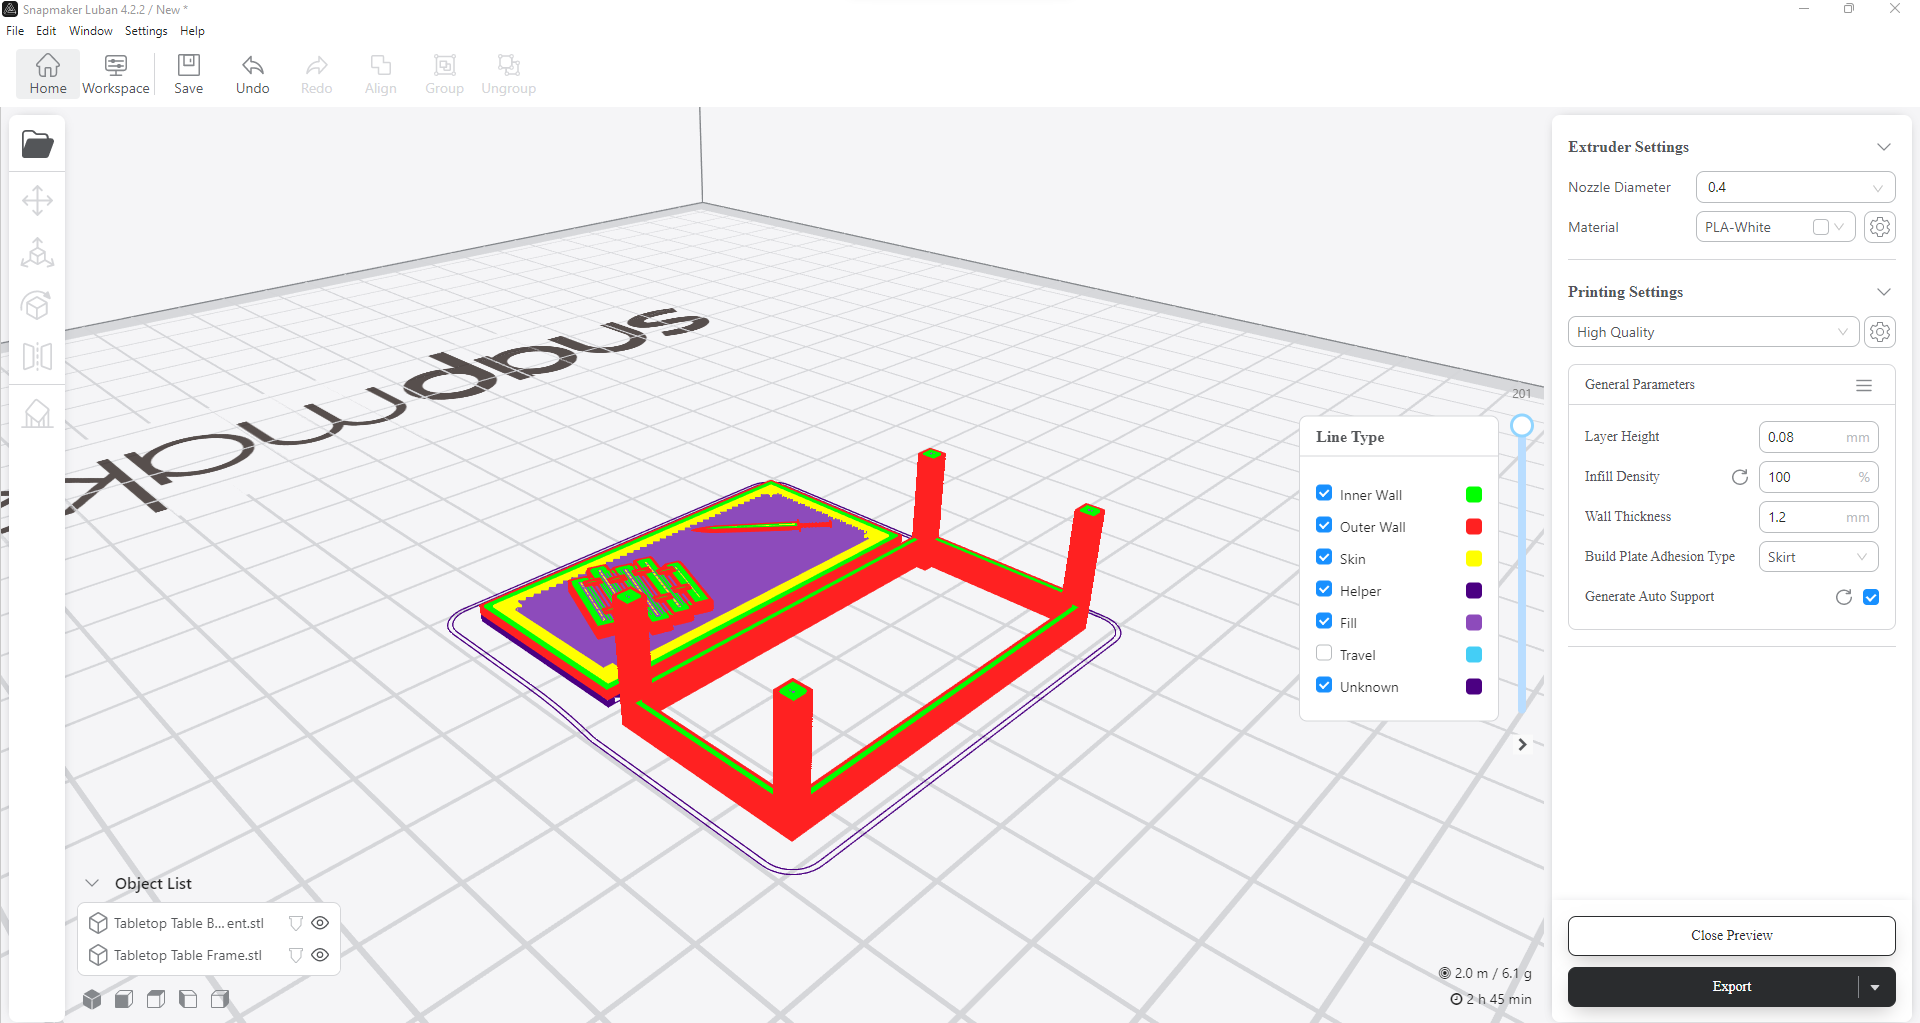
Task: Open the Nozzle Diameter dropdown
Action: point(1795,187)
